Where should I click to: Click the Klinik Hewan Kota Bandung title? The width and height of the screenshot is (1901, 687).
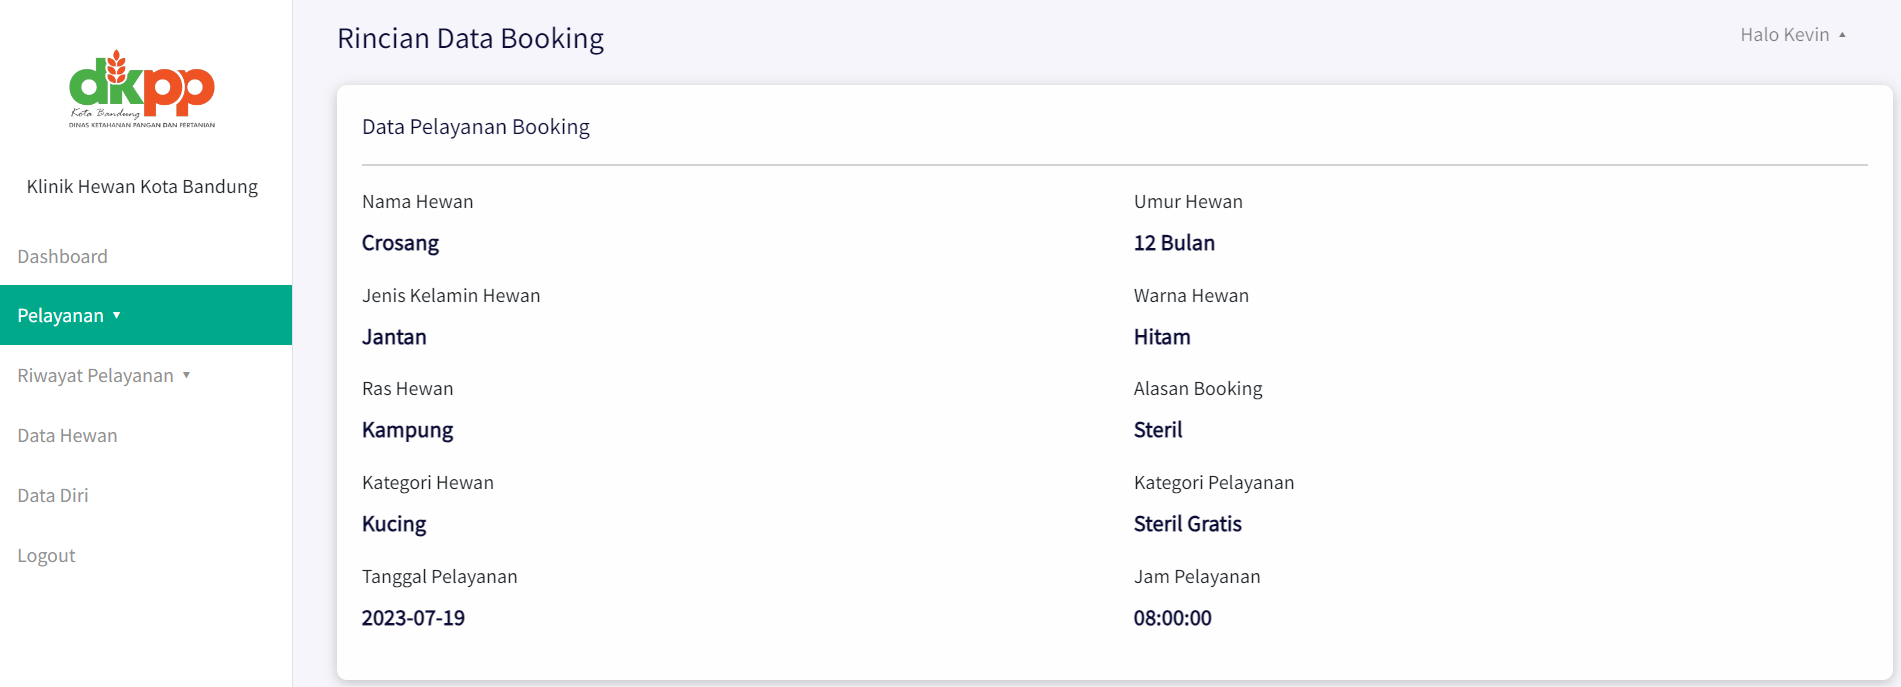coord(142,186)
